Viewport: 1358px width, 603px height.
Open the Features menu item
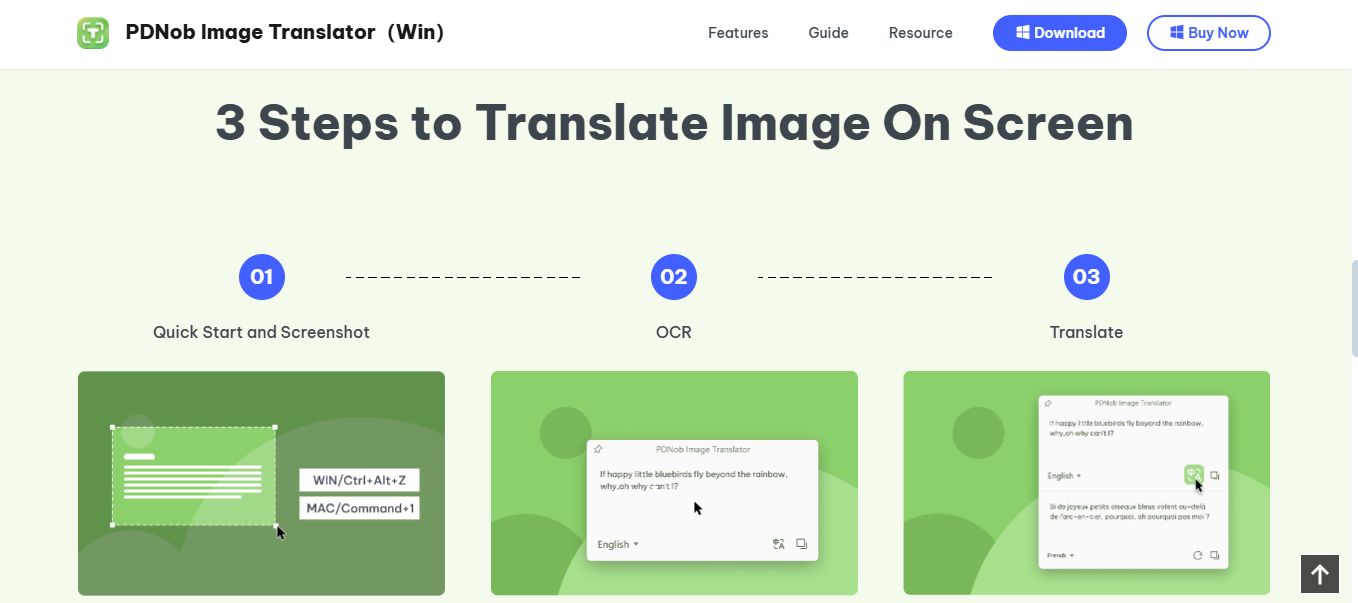(x=738, y=33)
